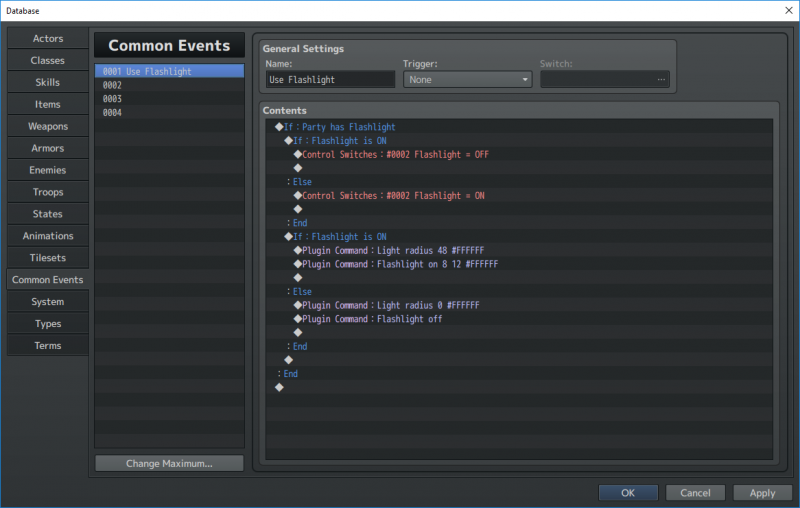Open the Classes database tab

tap(48, 60)
